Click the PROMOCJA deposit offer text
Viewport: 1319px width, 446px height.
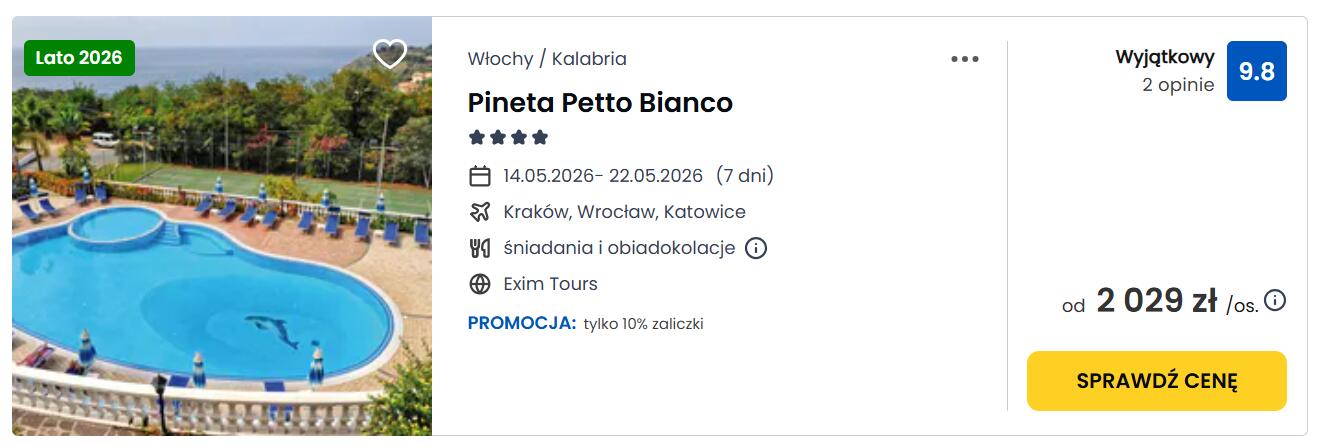(586, 323)
